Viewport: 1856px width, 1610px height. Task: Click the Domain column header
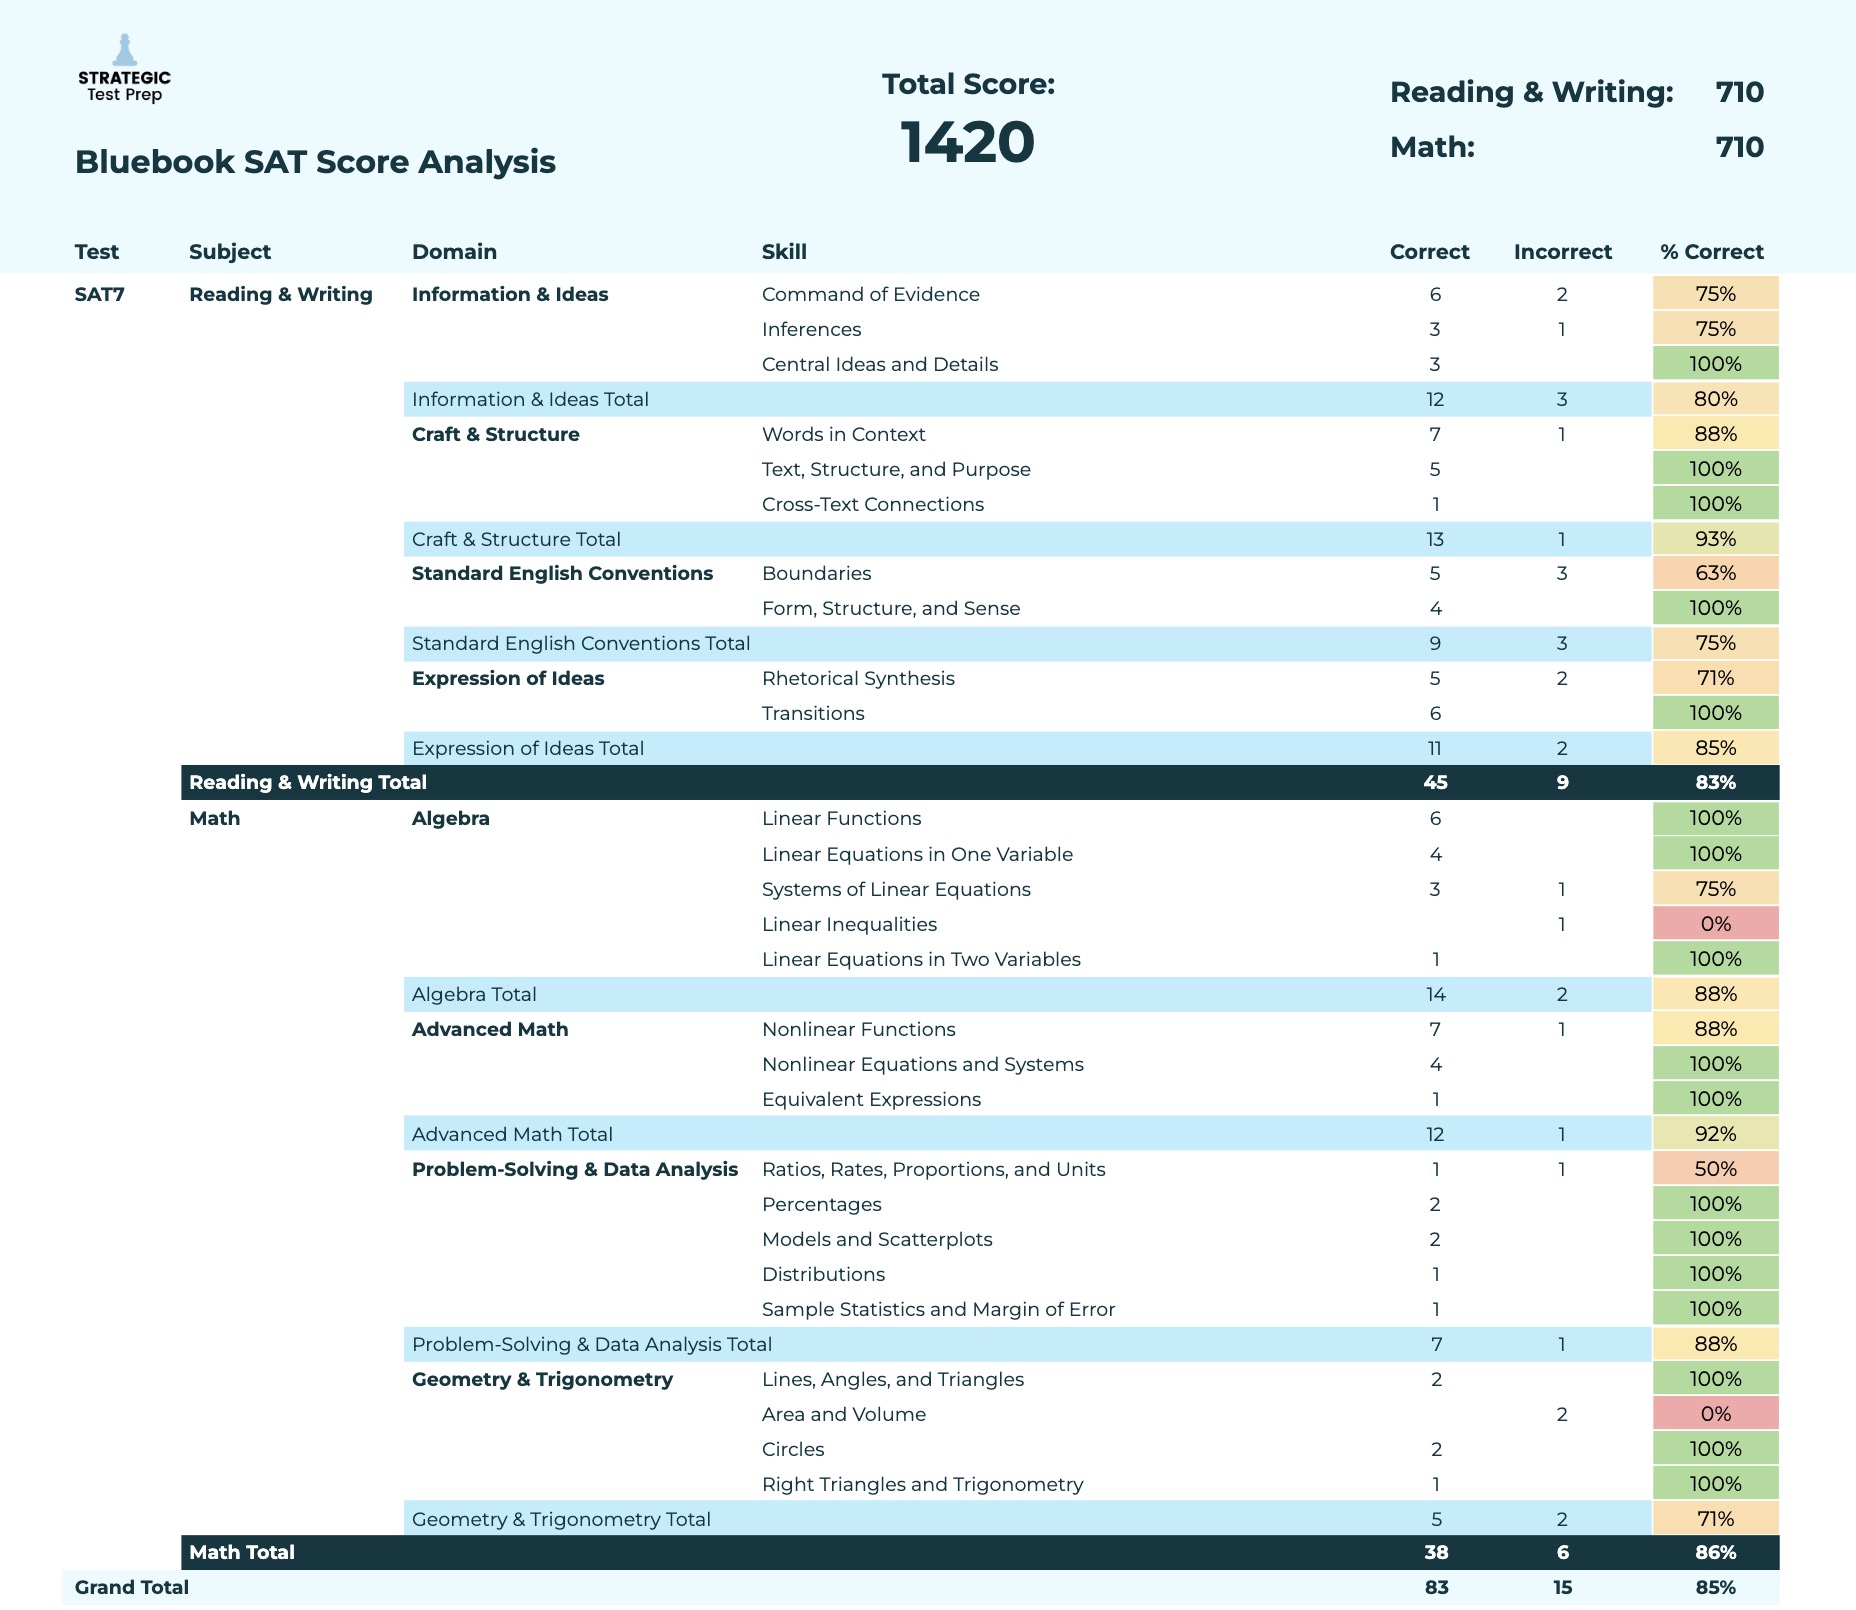(x=454, y=252)
